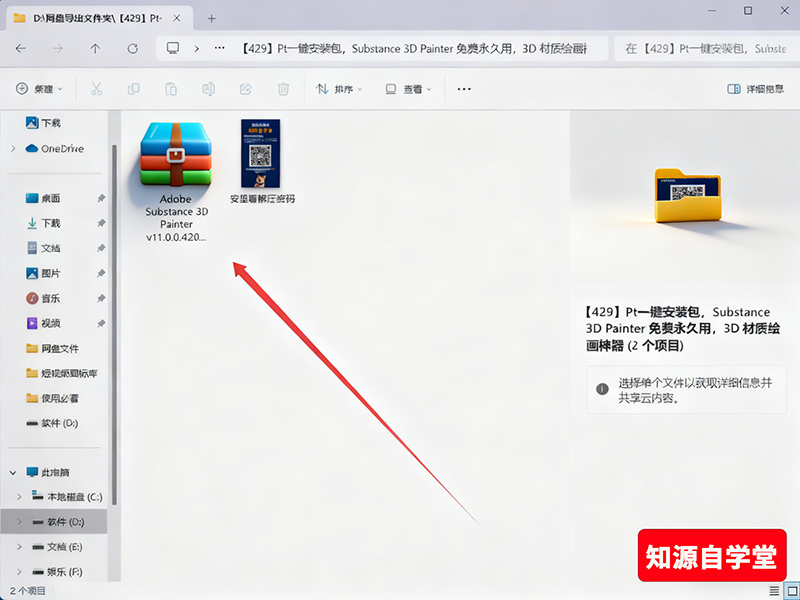The width and height of the screenshot is (800, 600).
Task: Toggle the 详细信息 details pane
Action: tap(755, 89)
